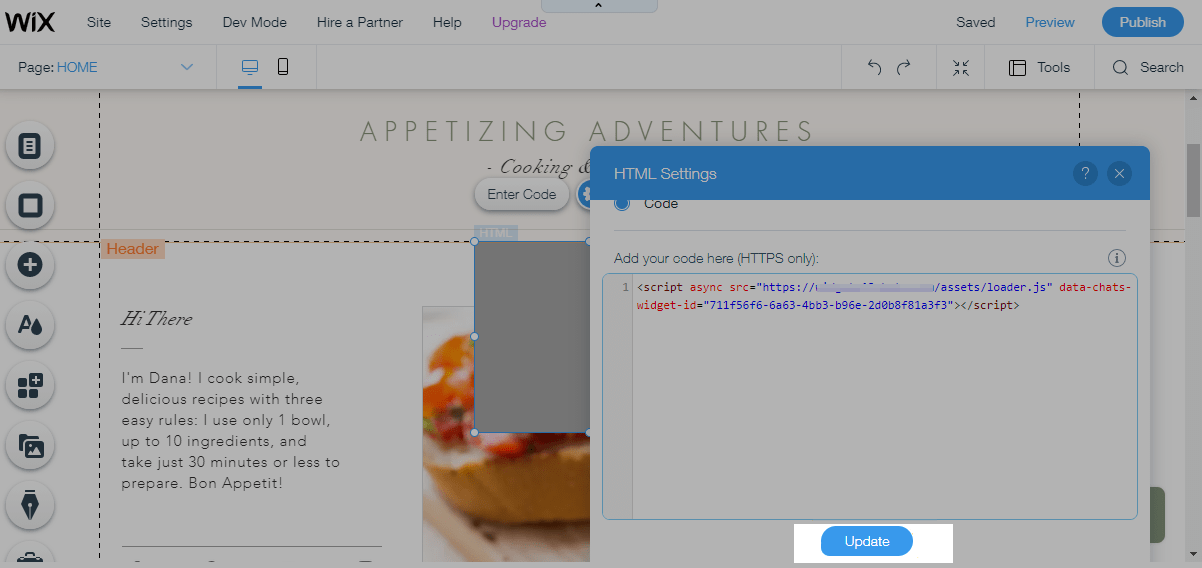Open the Background sidebar icon

coord(30,205)
